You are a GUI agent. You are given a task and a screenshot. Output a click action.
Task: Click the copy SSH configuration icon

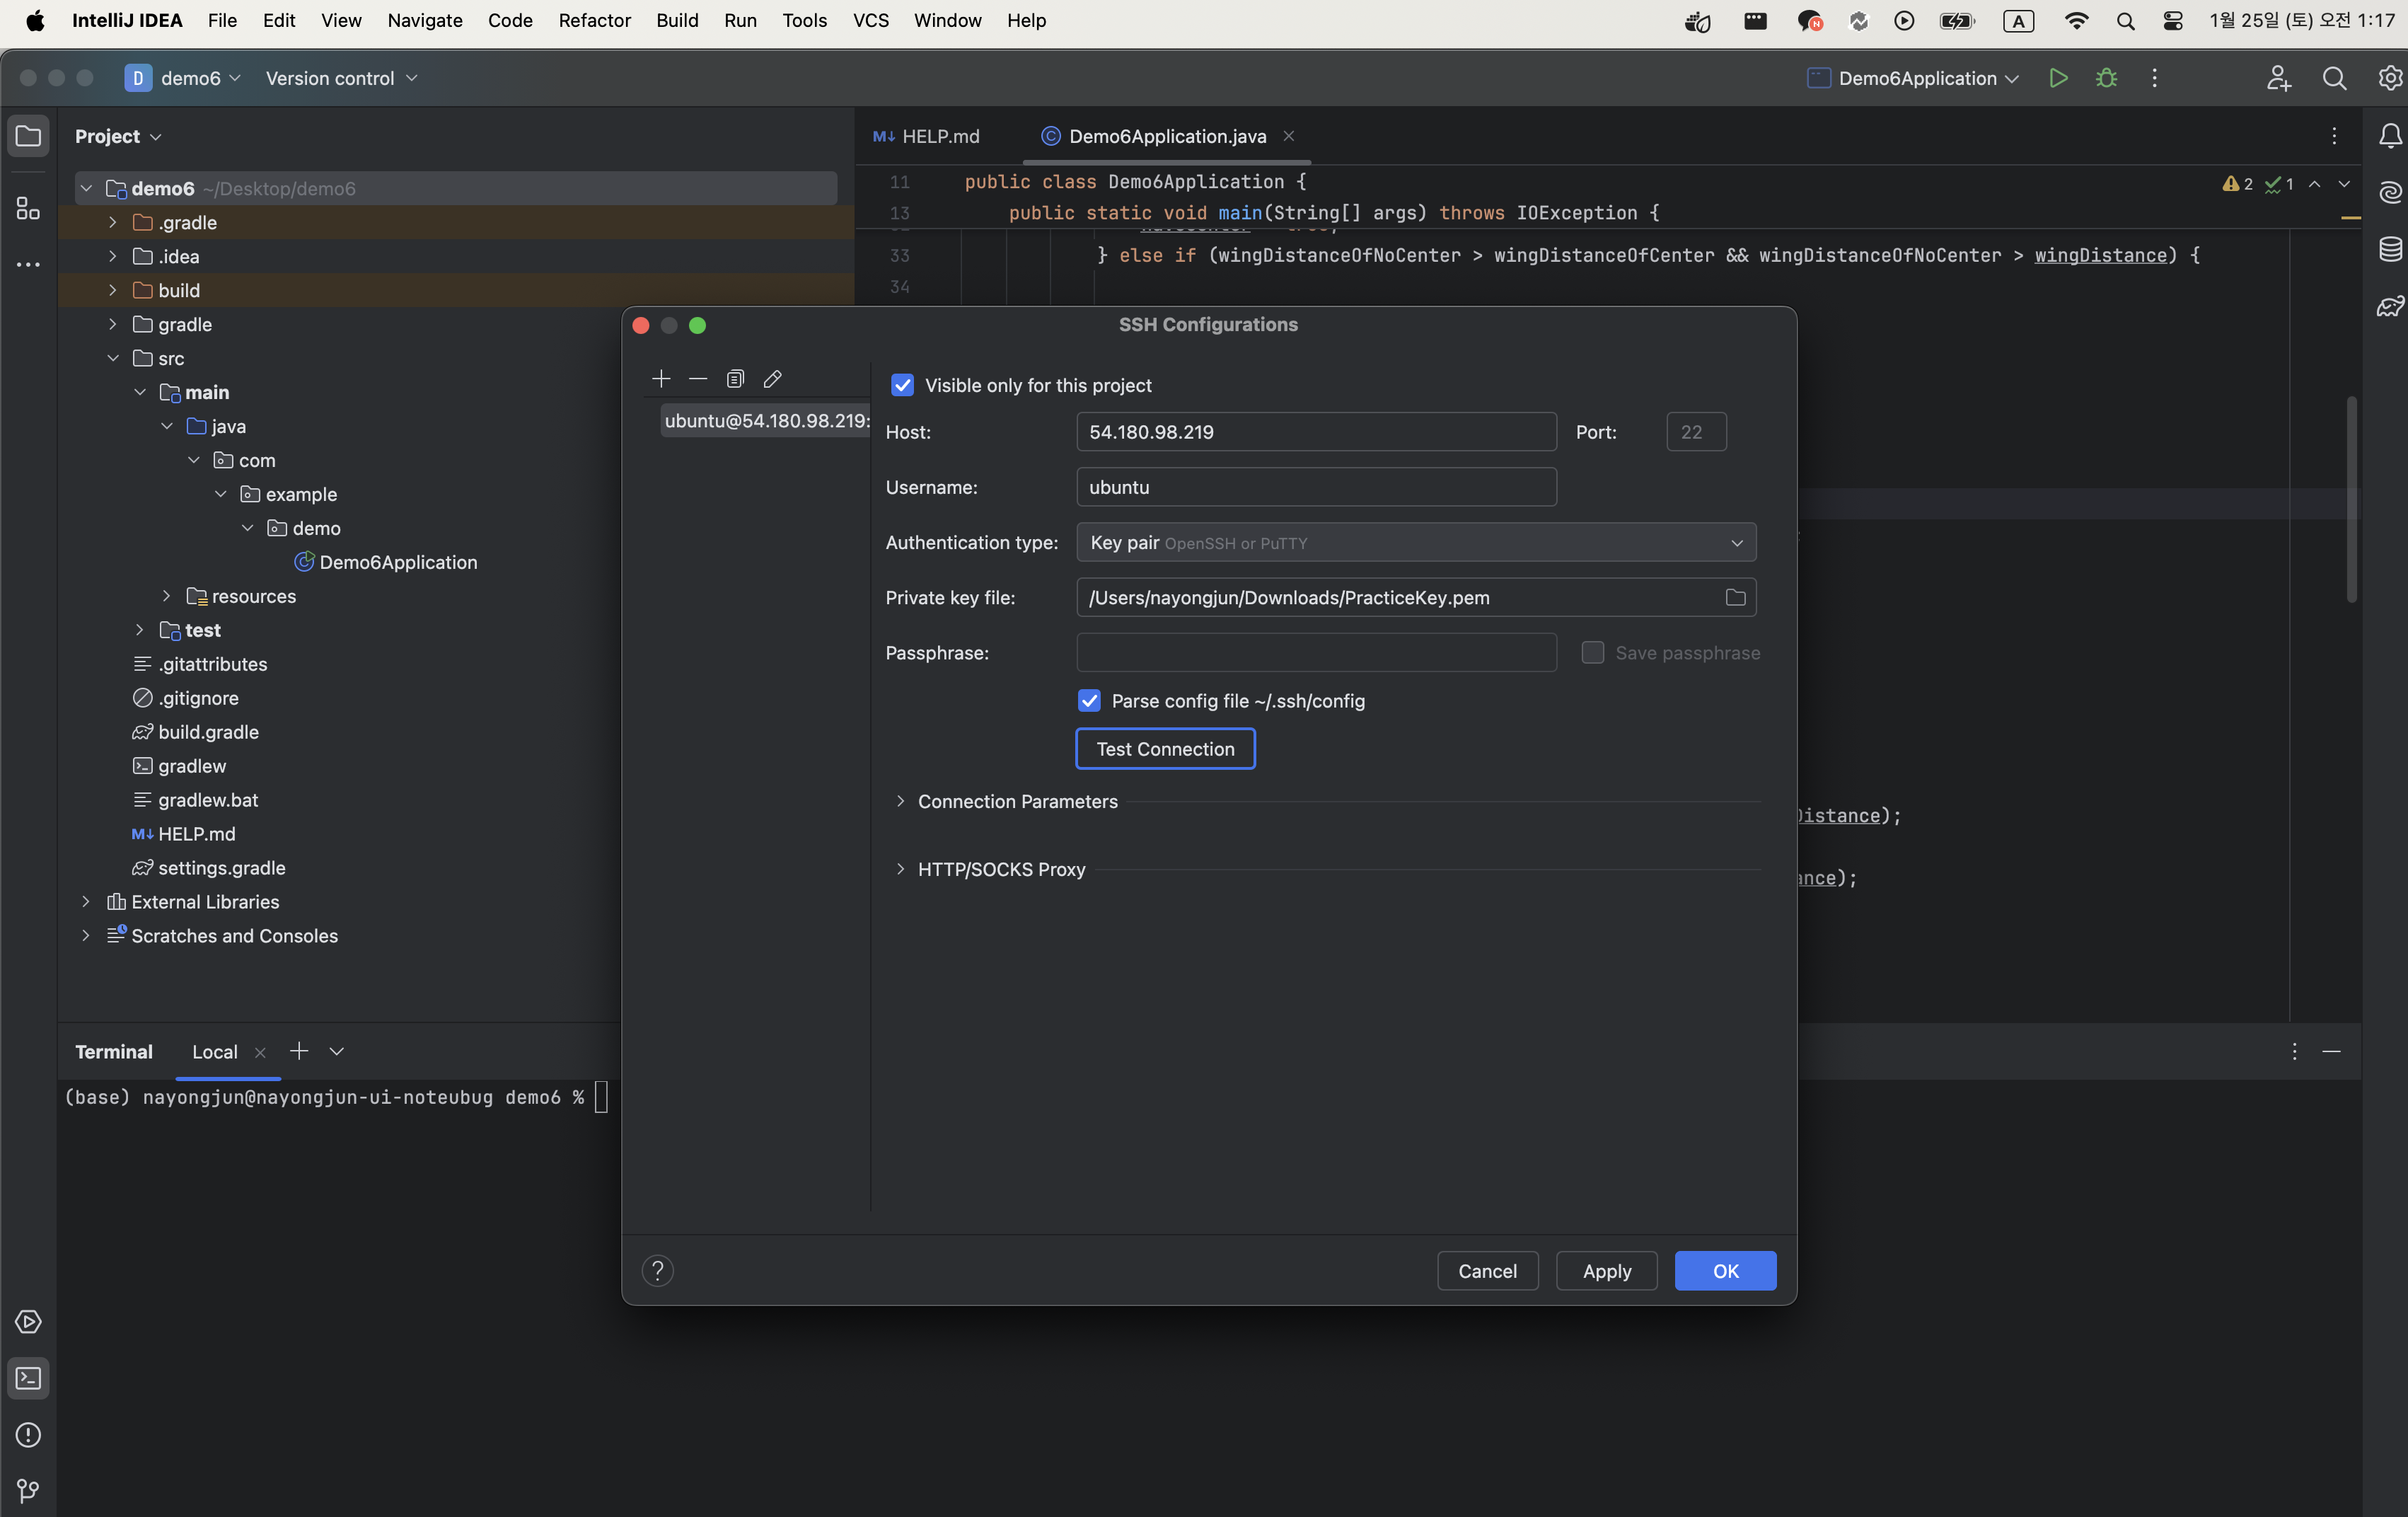(x=735, y=379)
